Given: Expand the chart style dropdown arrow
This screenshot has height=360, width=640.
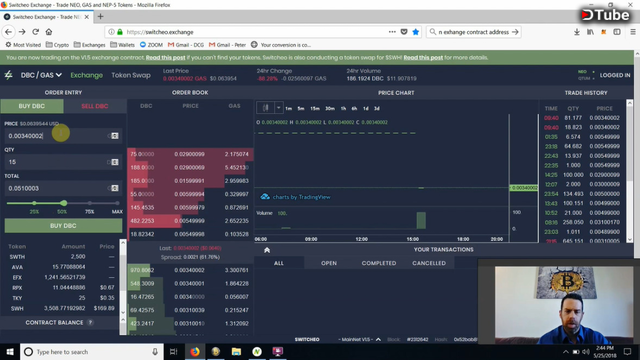Looking at the screenshot, I should (x=278, y=108).
